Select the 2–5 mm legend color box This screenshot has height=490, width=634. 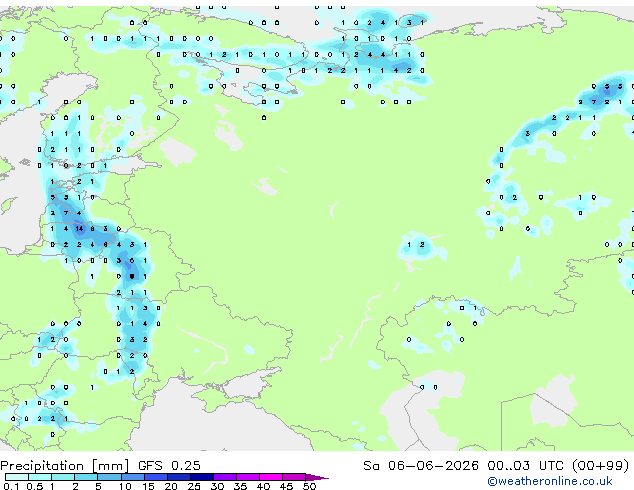(x=86, y=477)
